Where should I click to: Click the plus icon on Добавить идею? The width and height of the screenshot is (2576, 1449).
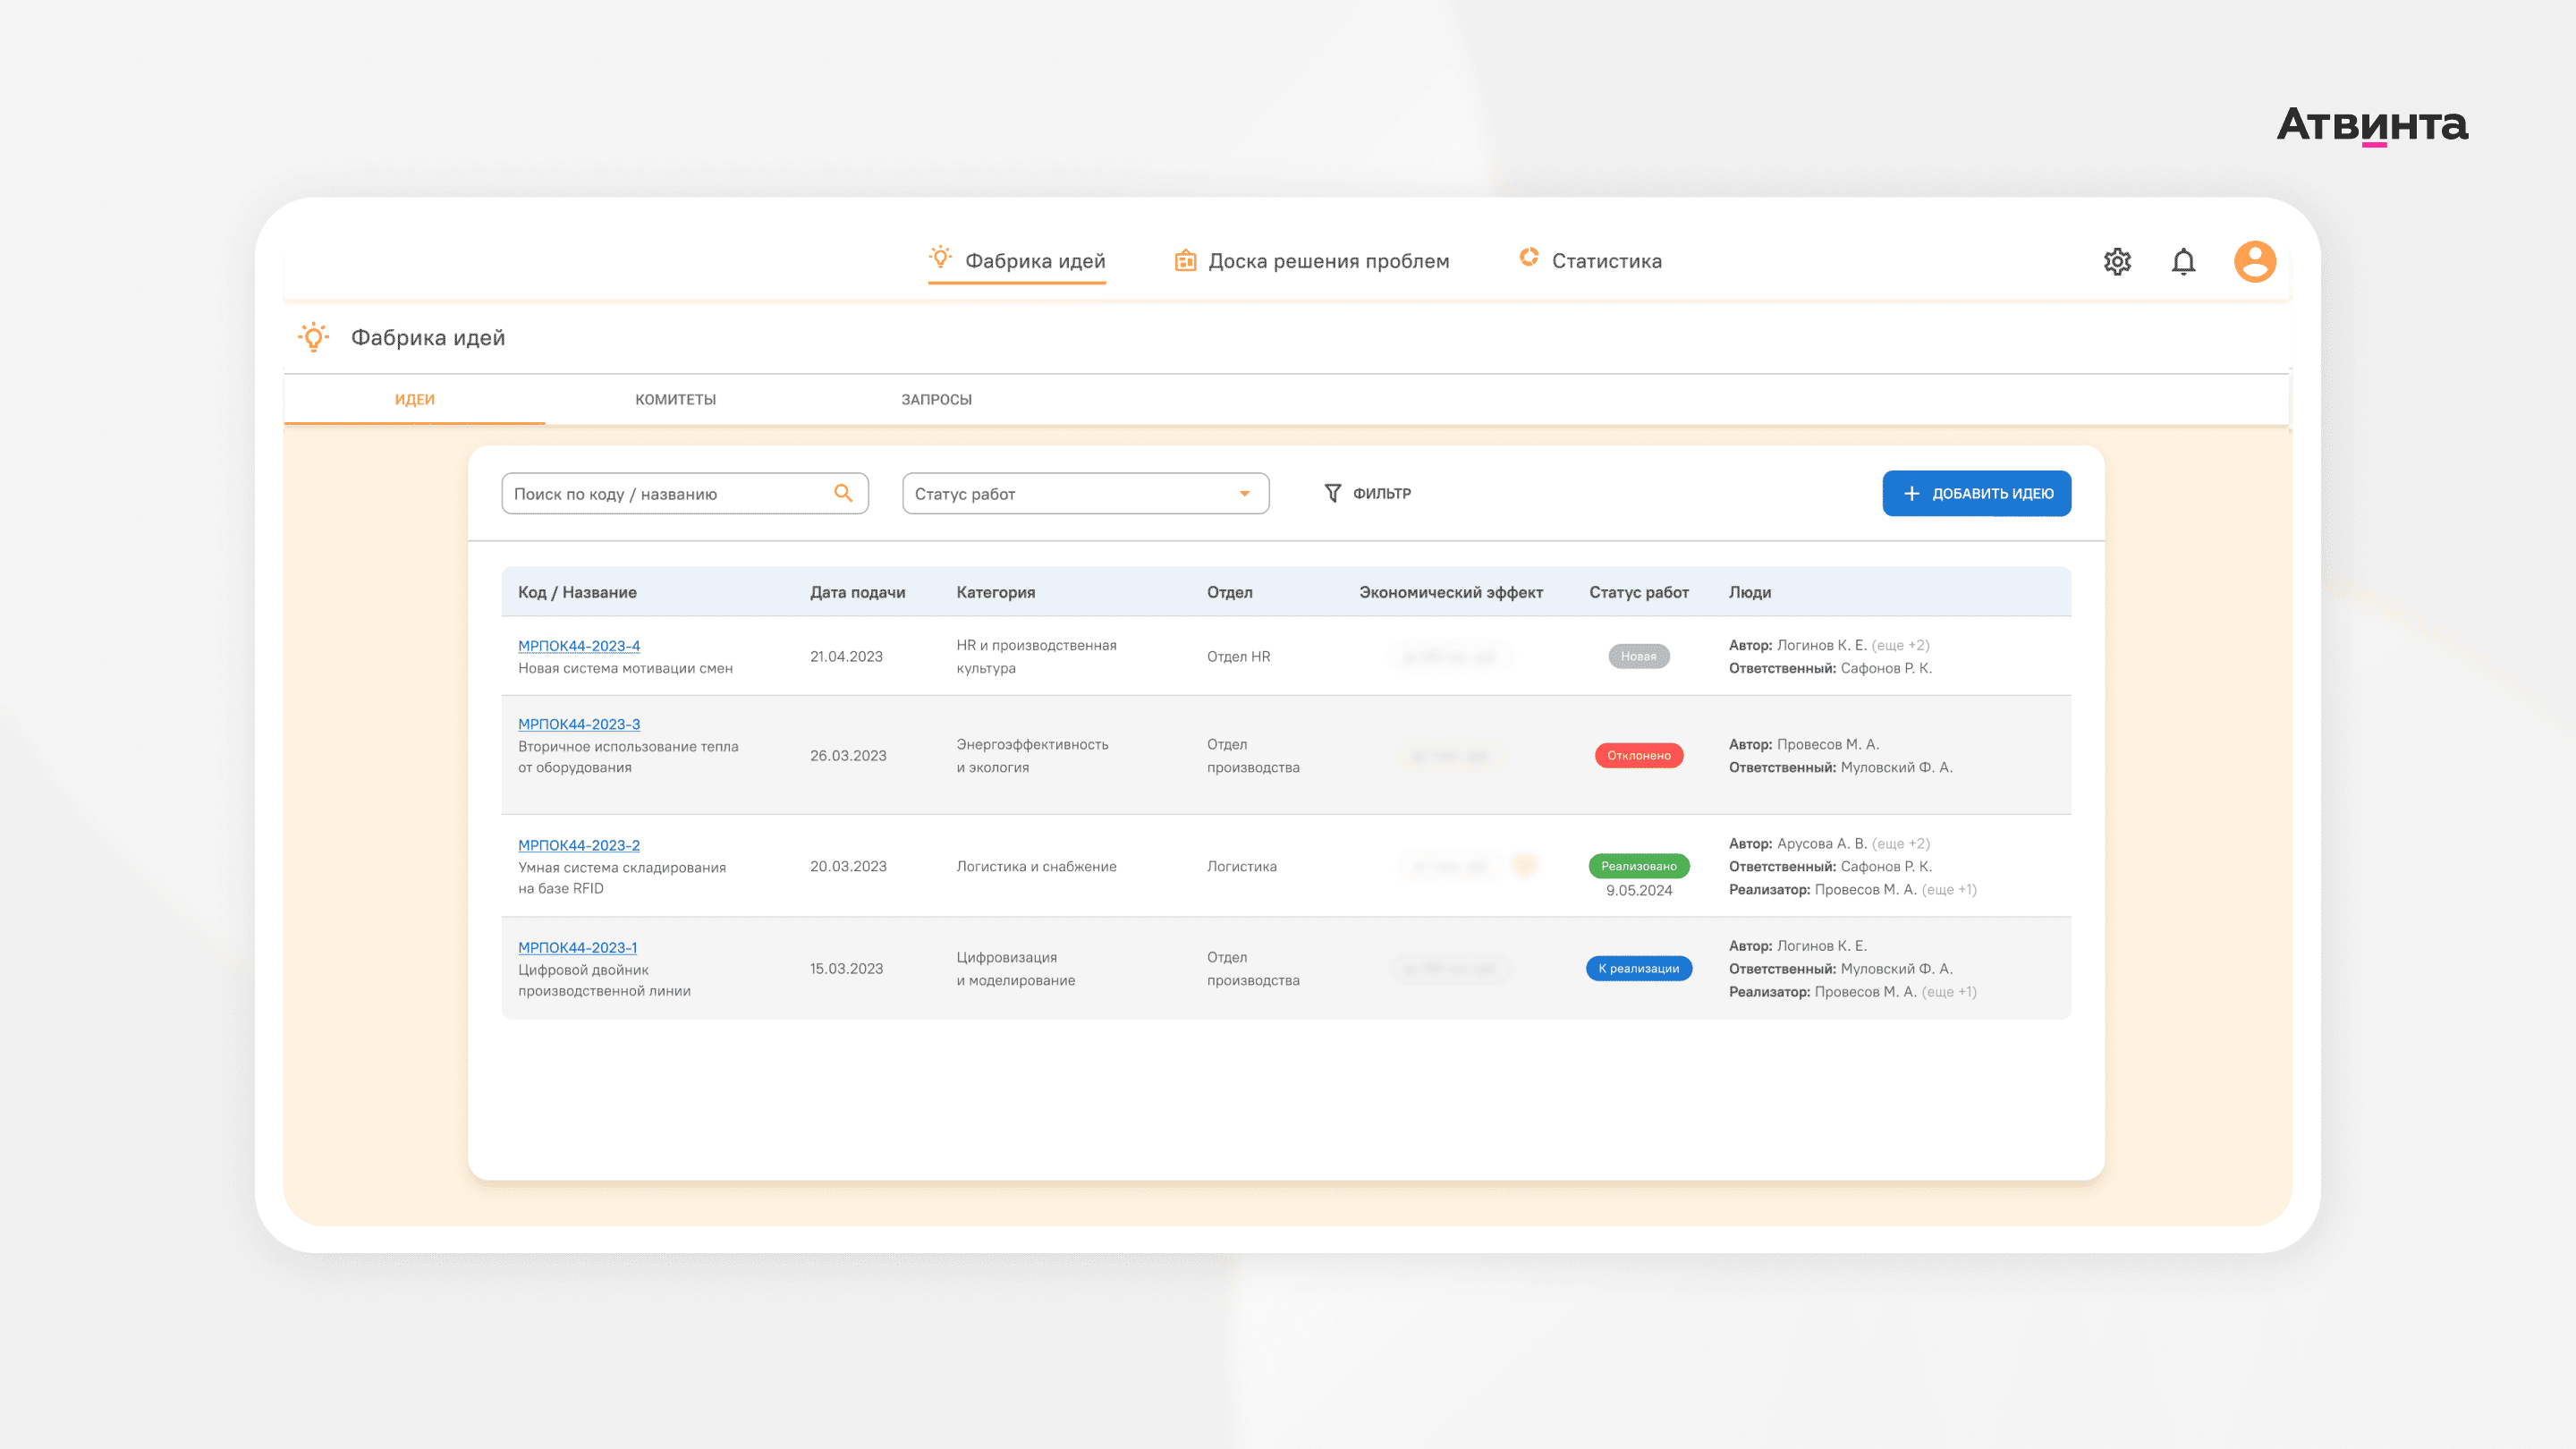pyautogui.click(x=1911, y=493)
